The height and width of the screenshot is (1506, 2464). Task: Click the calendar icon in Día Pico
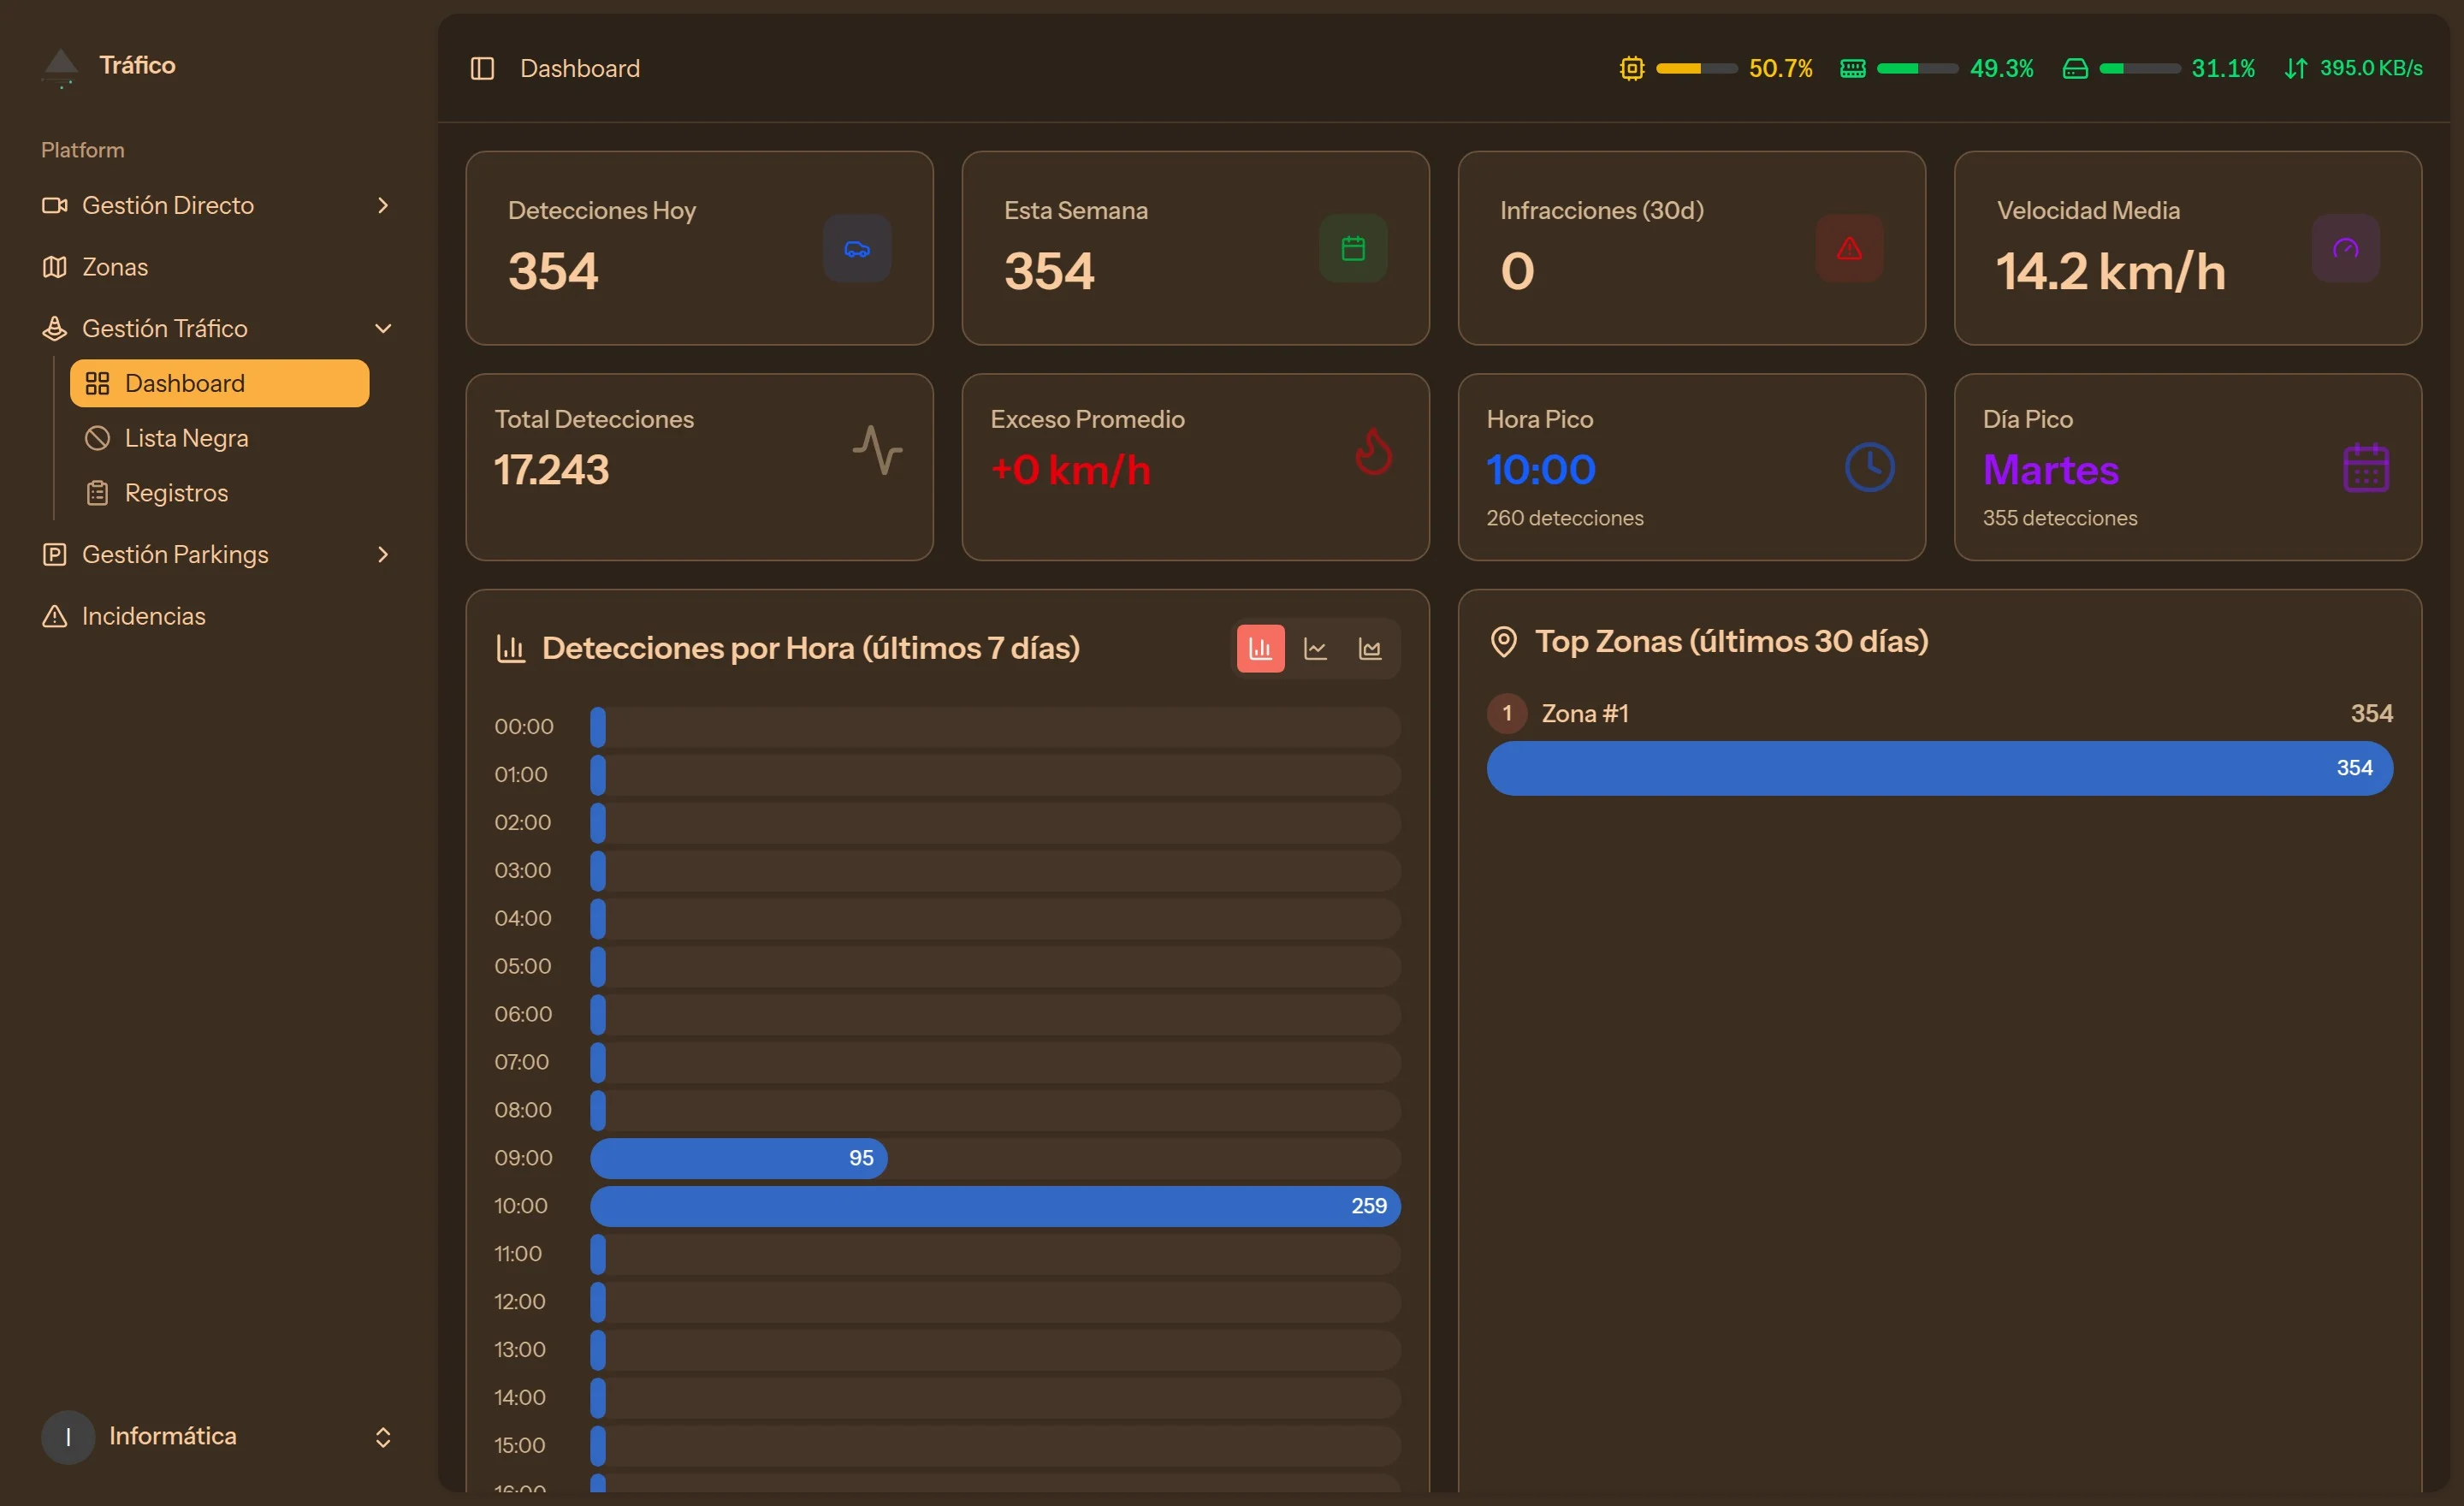click(x=2365, y=467)
